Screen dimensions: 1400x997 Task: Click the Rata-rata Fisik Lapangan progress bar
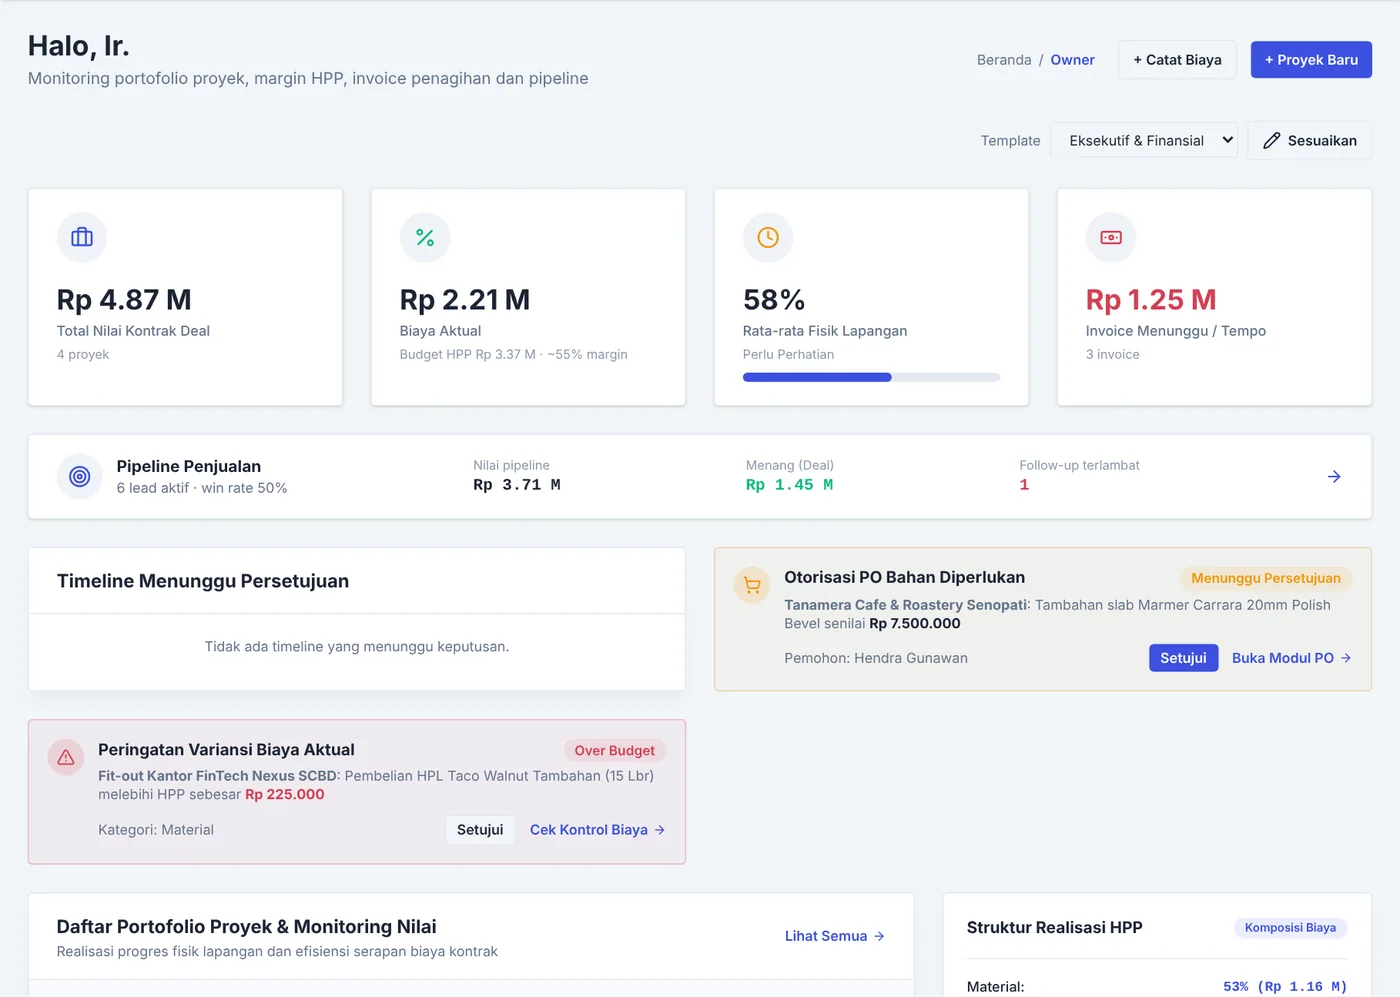871,377
